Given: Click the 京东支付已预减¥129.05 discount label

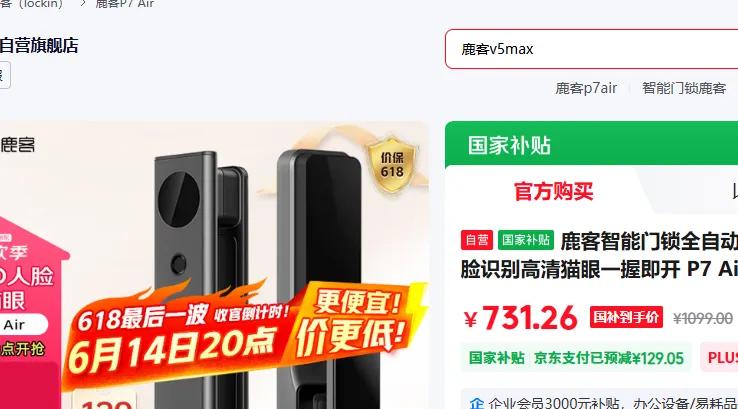Looking at the screenshot, I should [x=609, y=358].
